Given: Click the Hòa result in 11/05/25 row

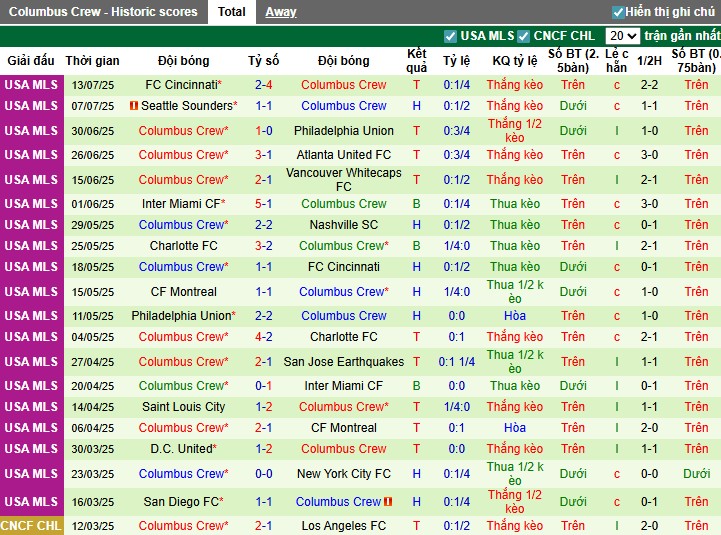Looking at the screenshot, I should pos(515,316).
